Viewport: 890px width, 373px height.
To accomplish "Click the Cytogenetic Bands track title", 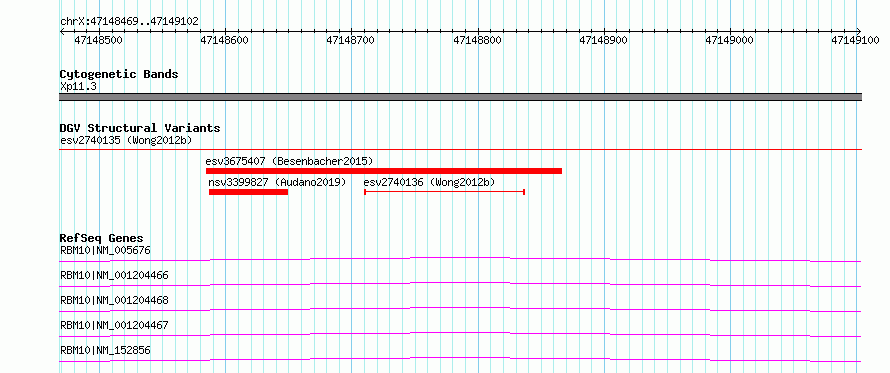I will [x=119, y=74].
